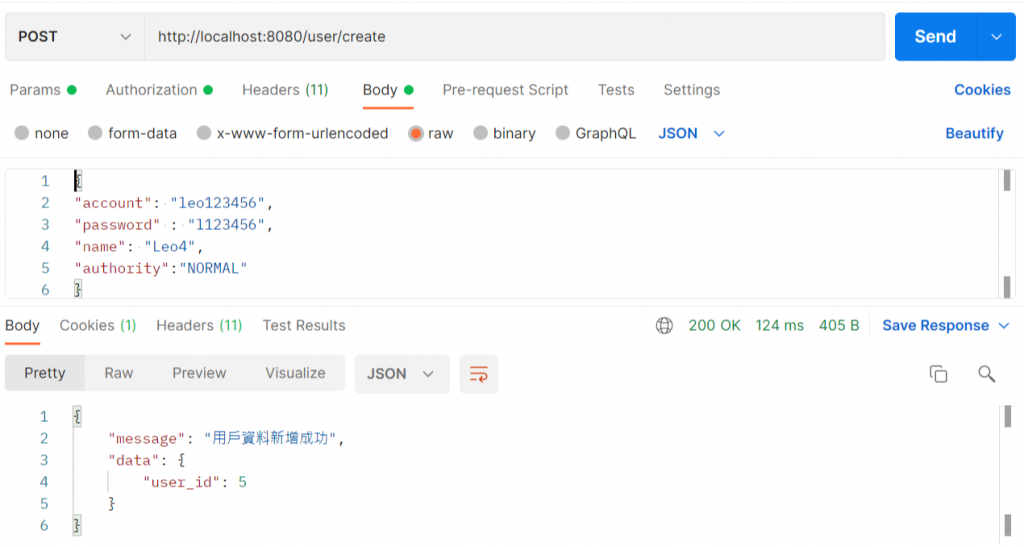This screenshot has height=547, width=1024.
Task: Expand the Send button arrow options
Action: 997,37
